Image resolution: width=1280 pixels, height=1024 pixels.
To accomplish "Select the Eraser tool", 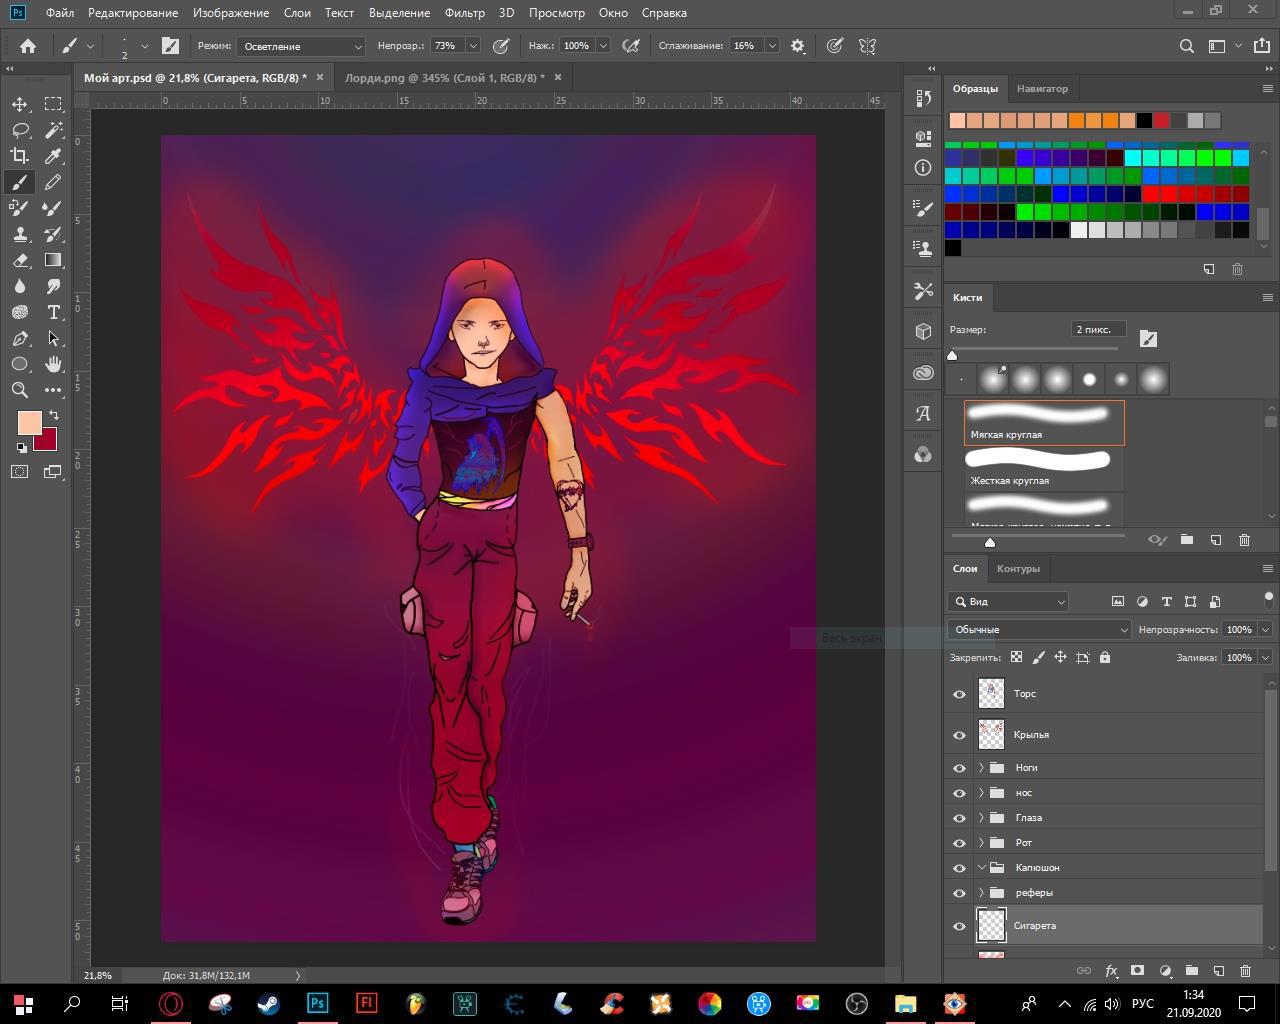I will [20, 260].
